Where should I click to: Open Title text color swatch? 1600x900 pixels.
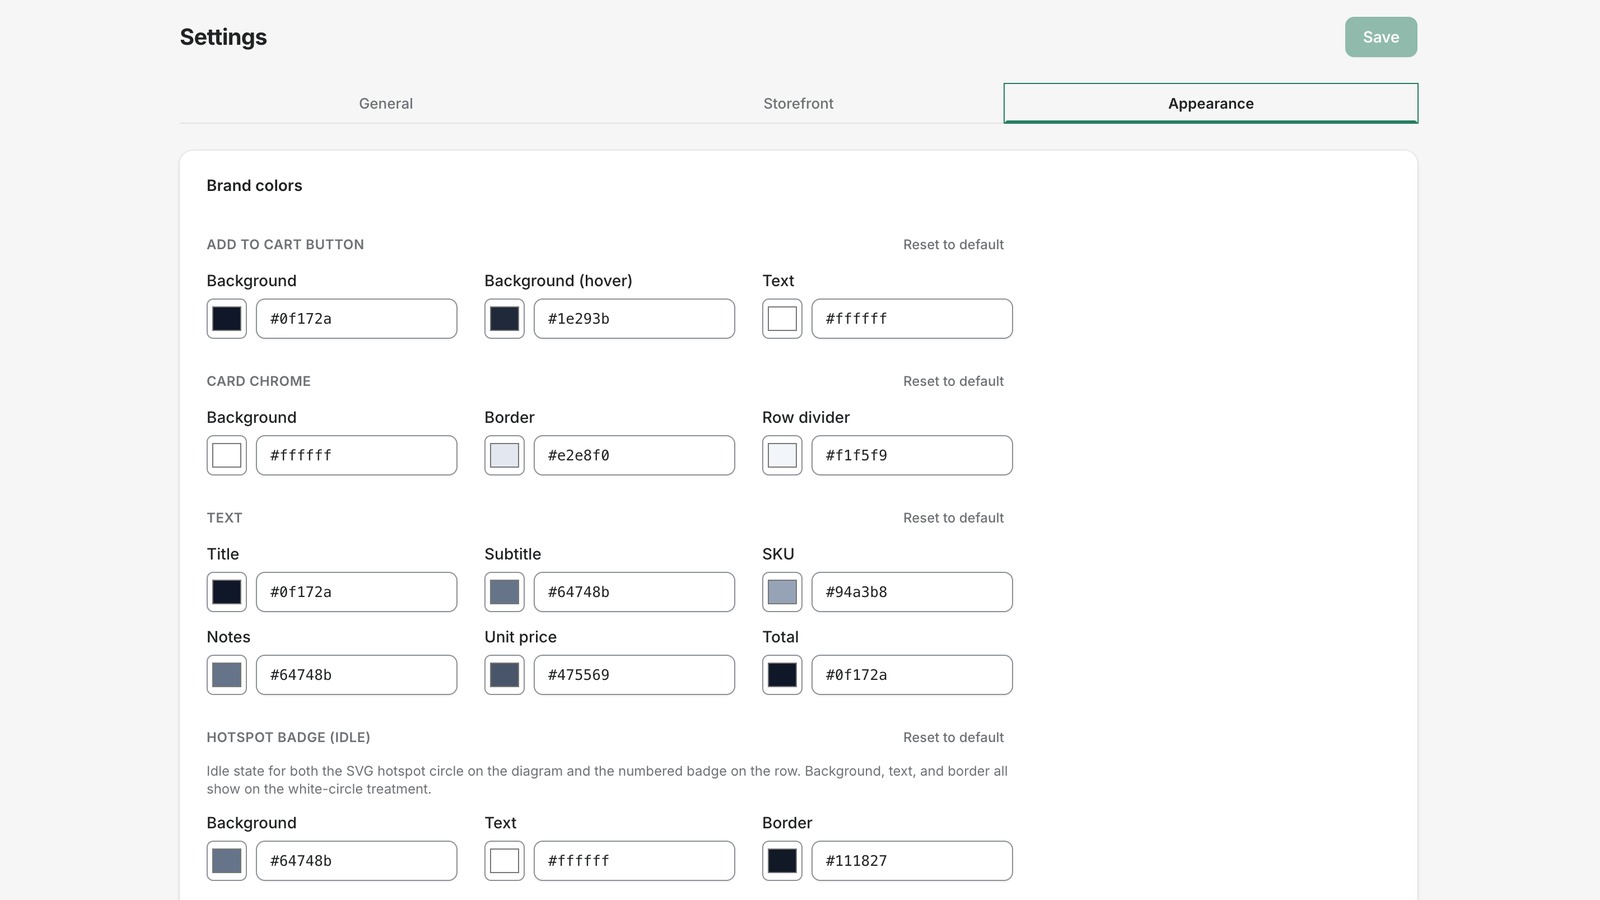click(x=227, y=592)
